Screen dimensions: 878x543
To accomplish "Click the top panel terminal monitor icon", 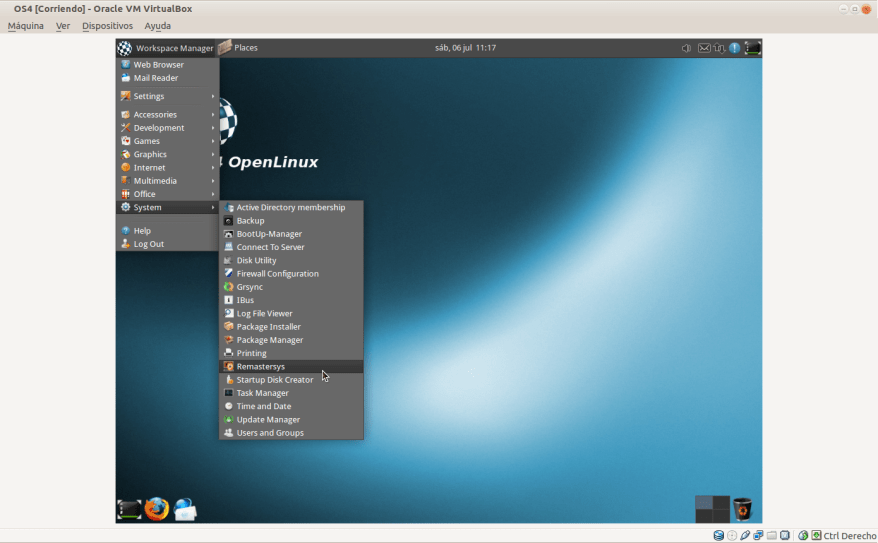I will (753, 48).
